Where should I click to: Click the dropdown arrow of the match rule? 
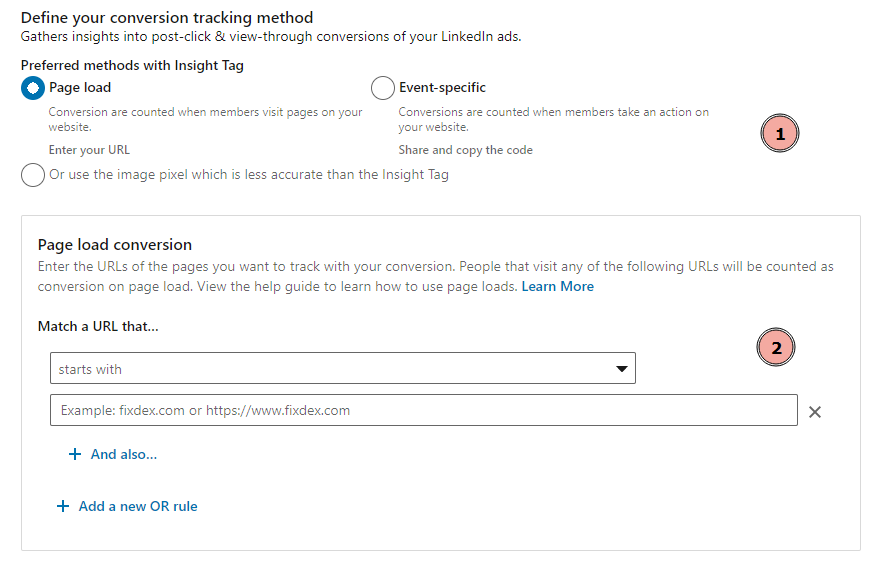point(621,369)
